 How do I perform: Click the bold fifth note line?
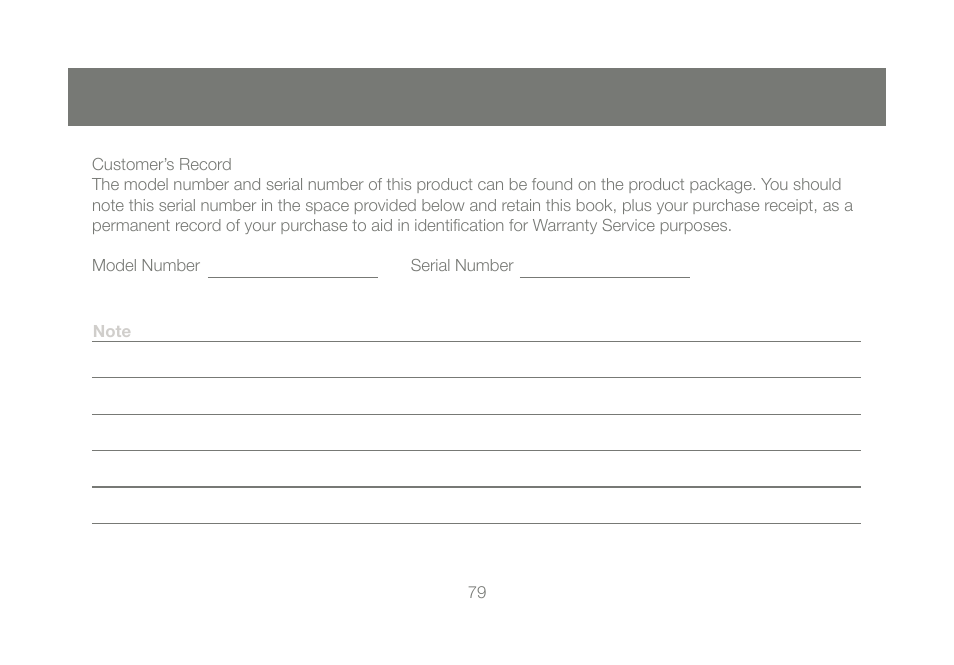476,487
